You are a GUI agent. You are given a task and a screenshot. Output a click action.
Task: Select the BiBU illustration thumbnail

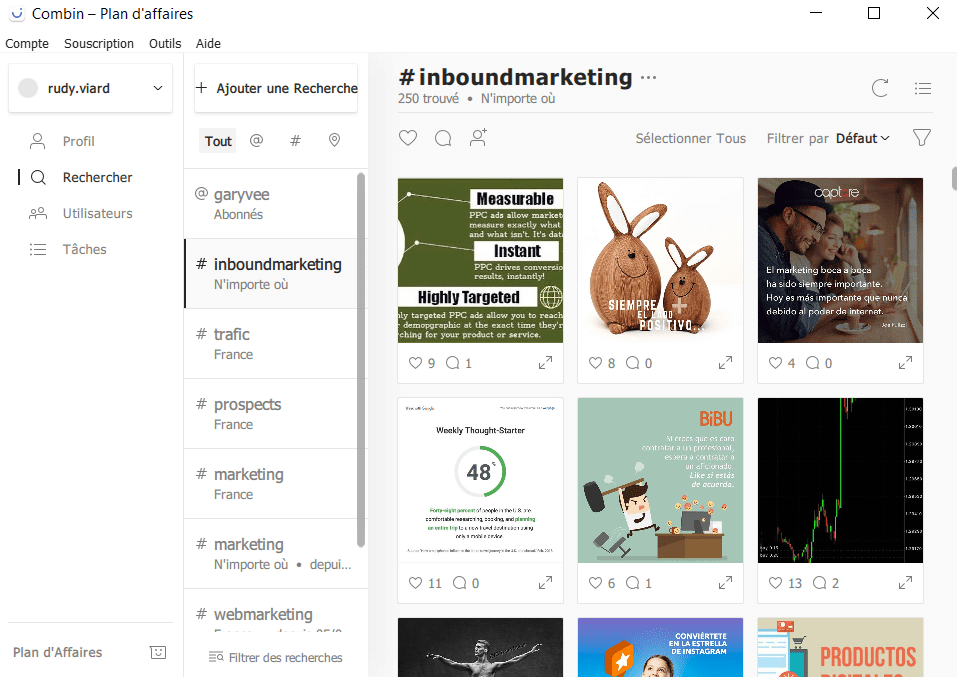[x=660, y=480]
